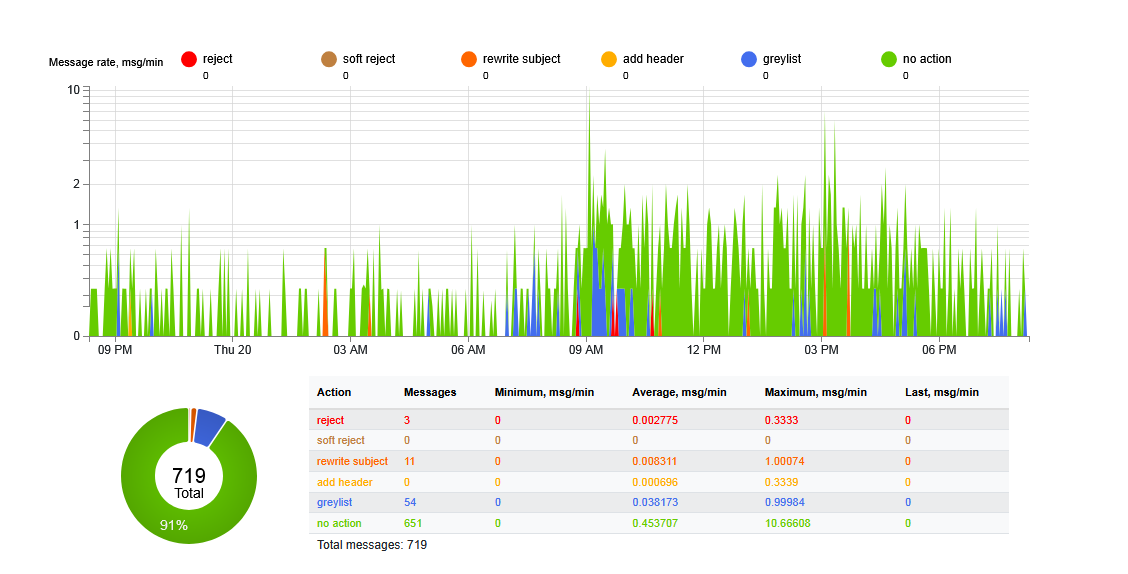Screen dimensions: 1128x574
Task: Click the red reject legend circle
Action: [x=189, y=59]
